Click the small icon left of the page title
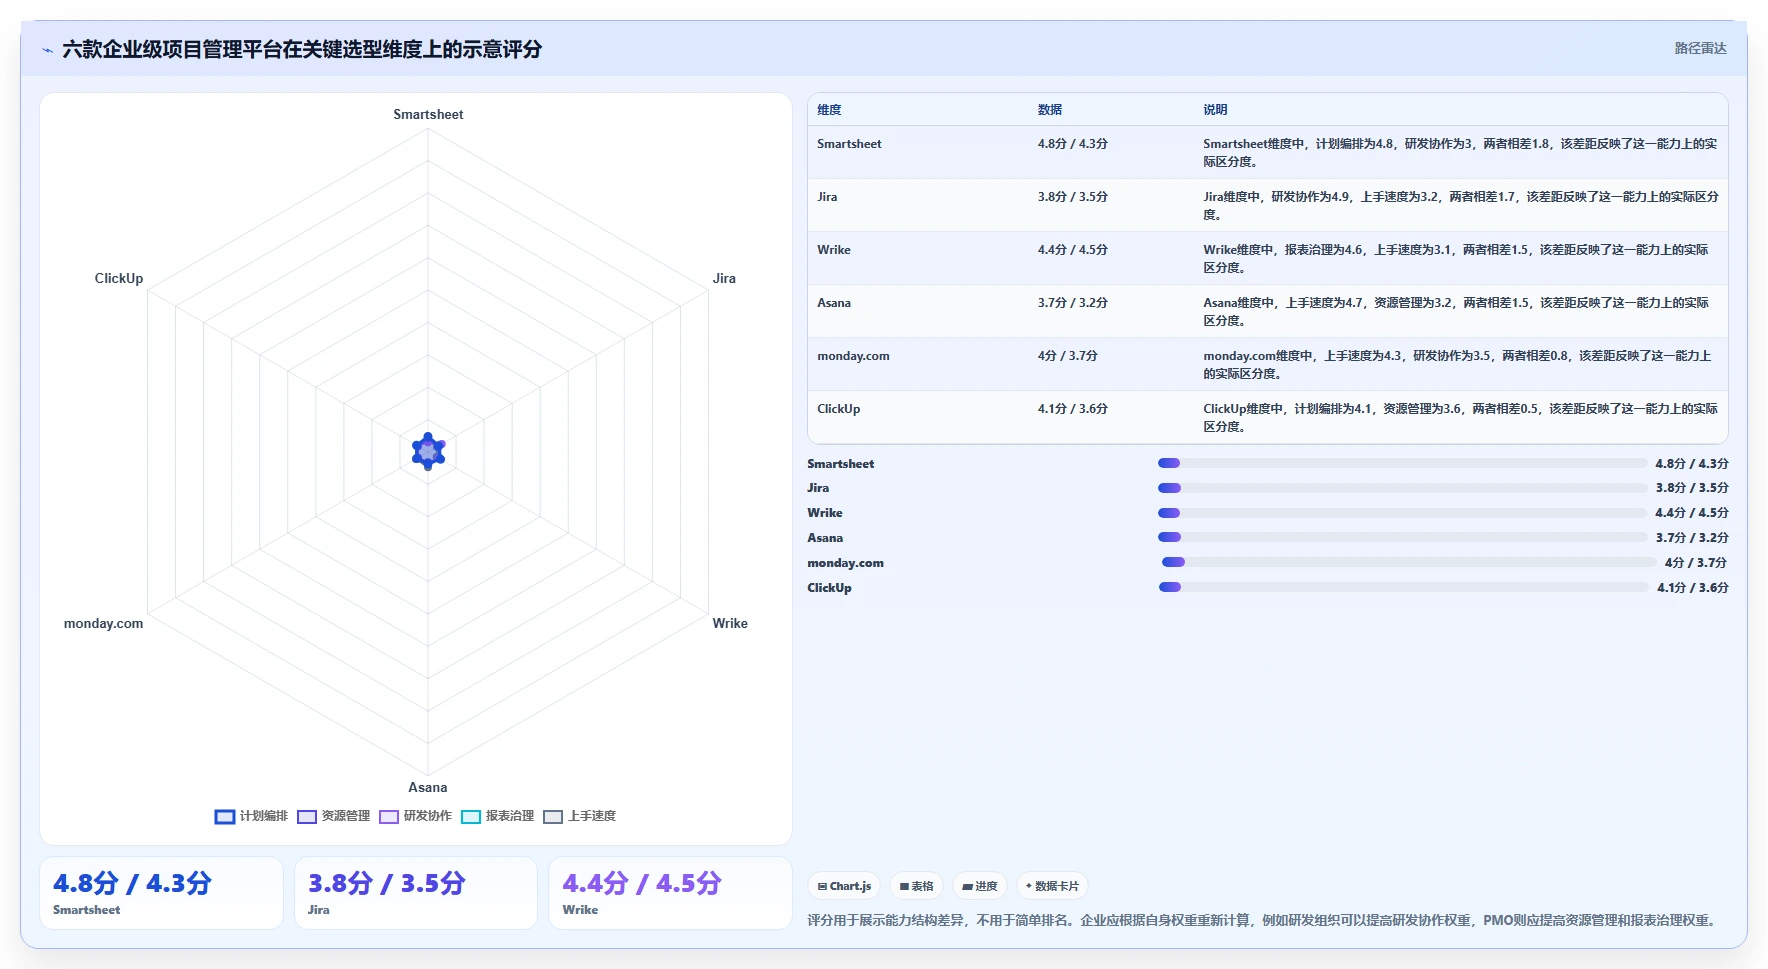Viewport: 1768px width, 969px height. (47, 50)
